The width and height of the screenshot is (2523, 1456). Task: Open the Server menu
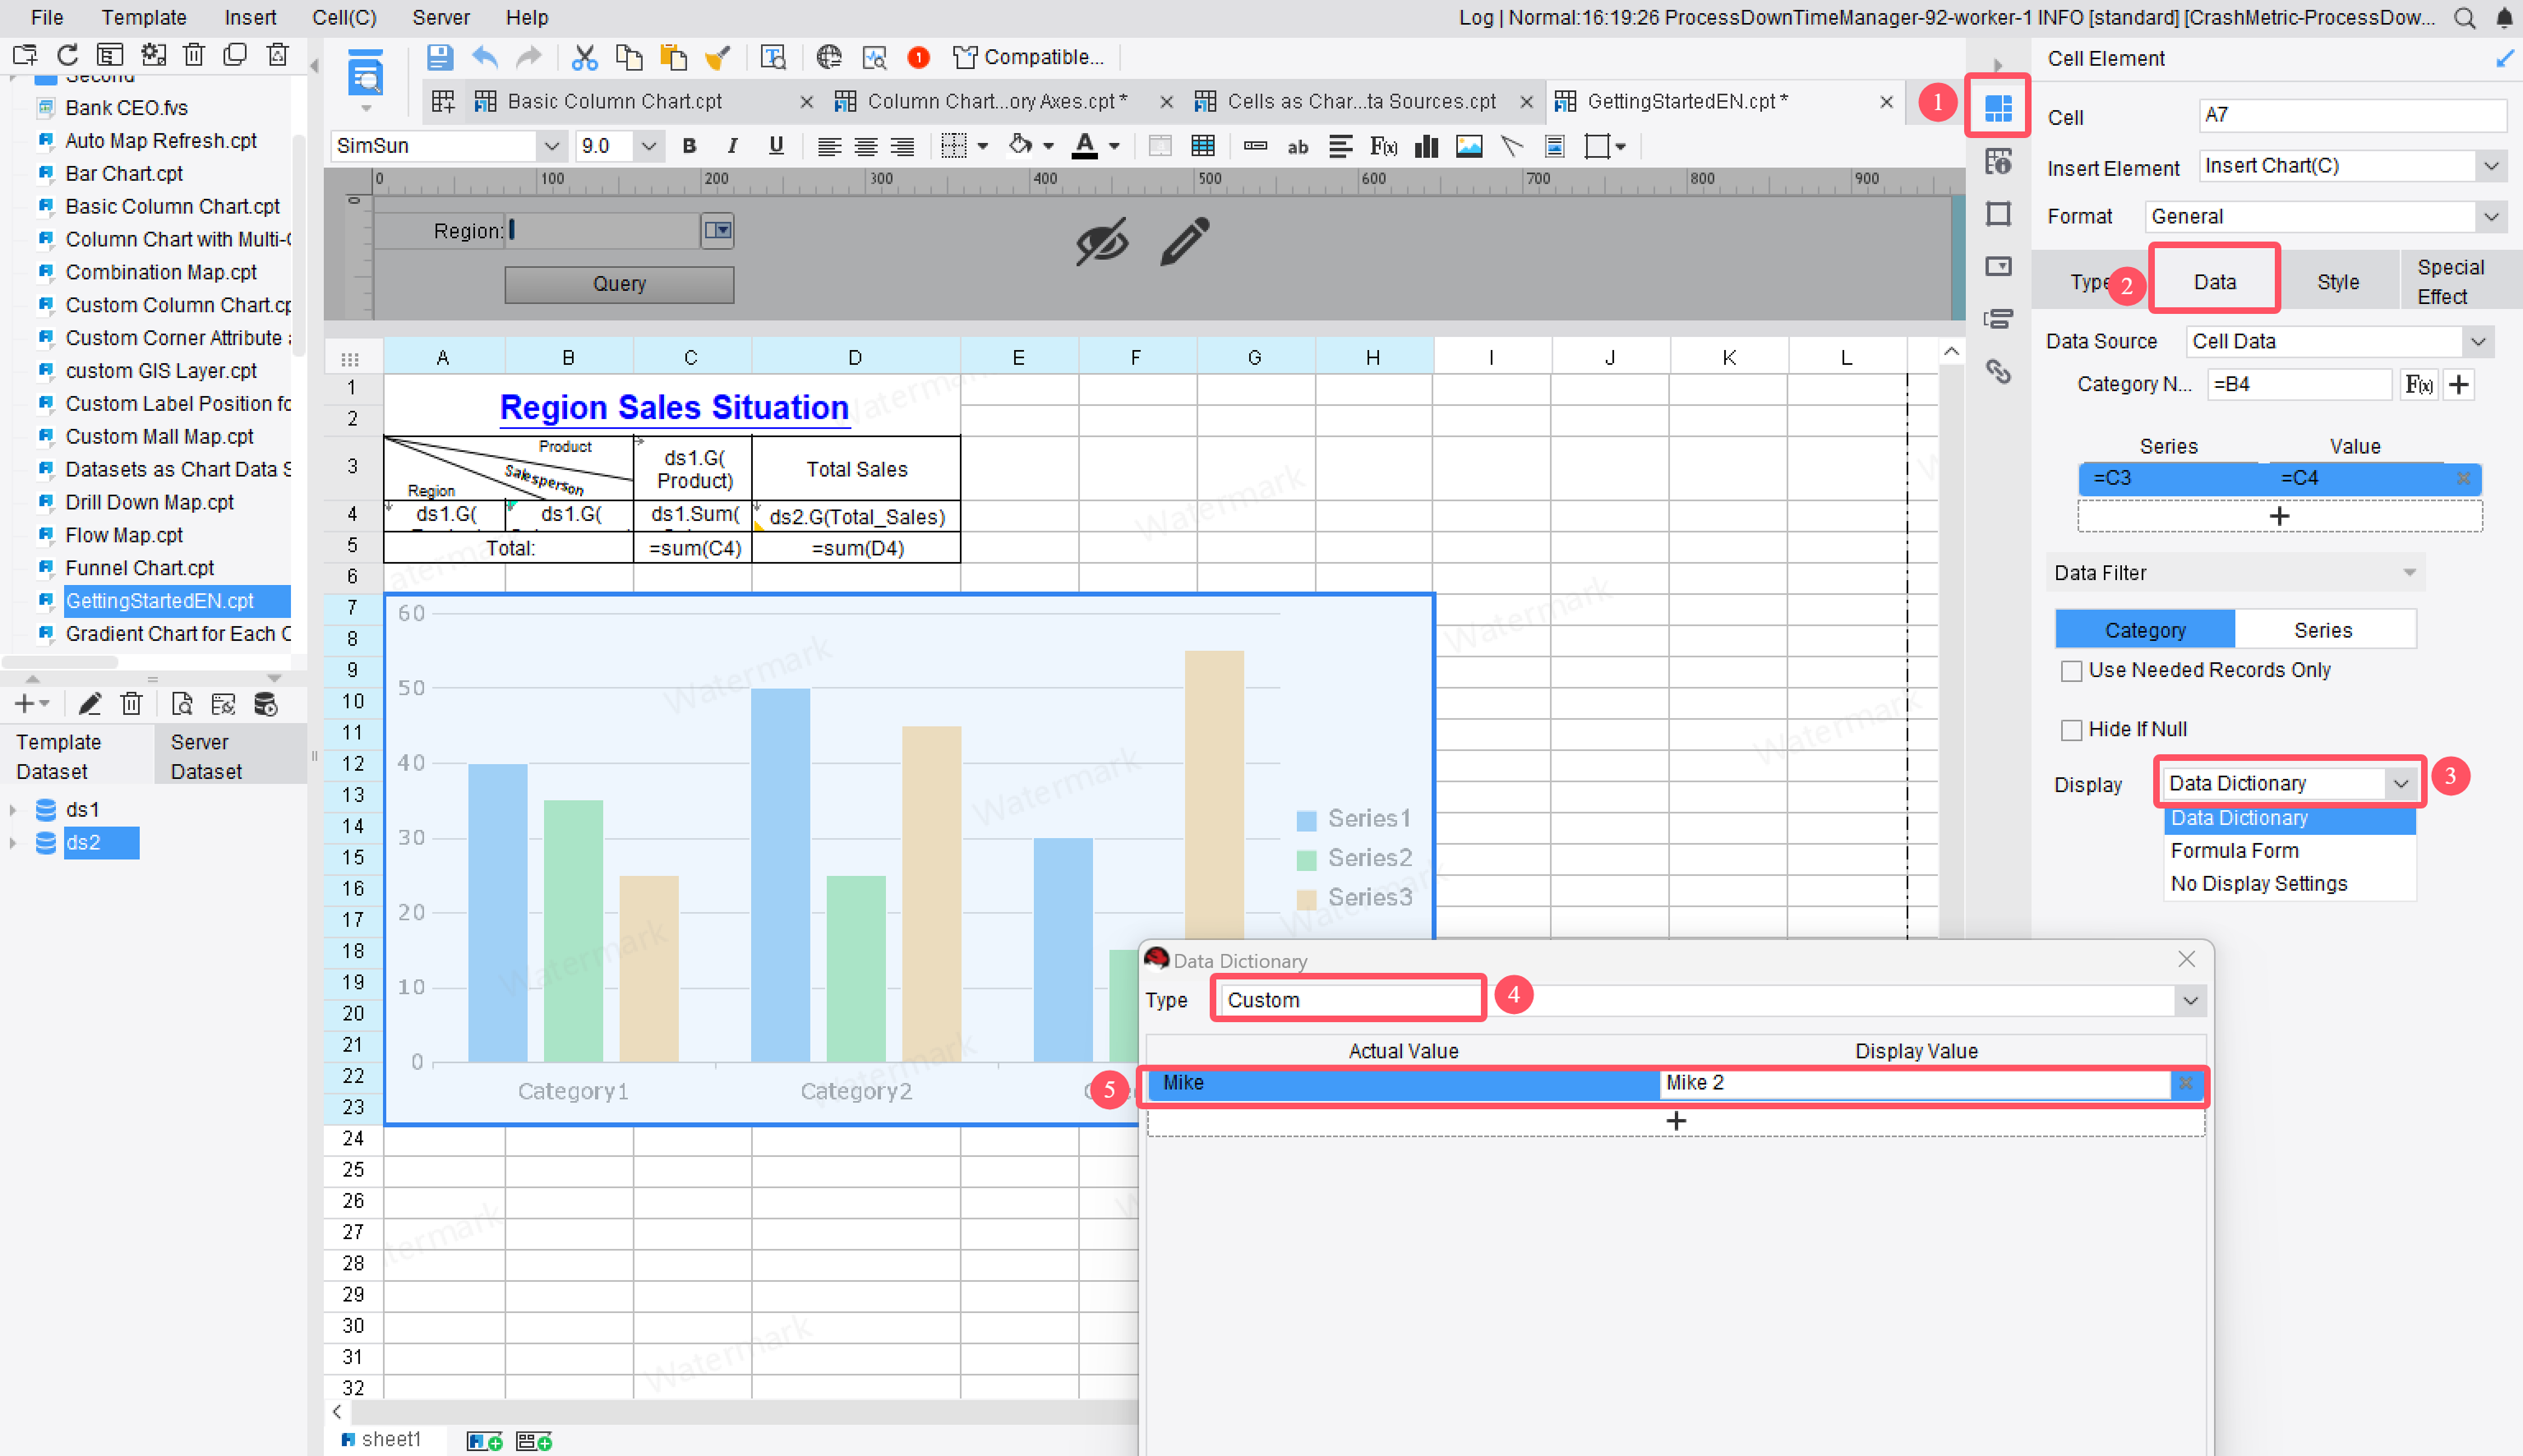(441, 17)
